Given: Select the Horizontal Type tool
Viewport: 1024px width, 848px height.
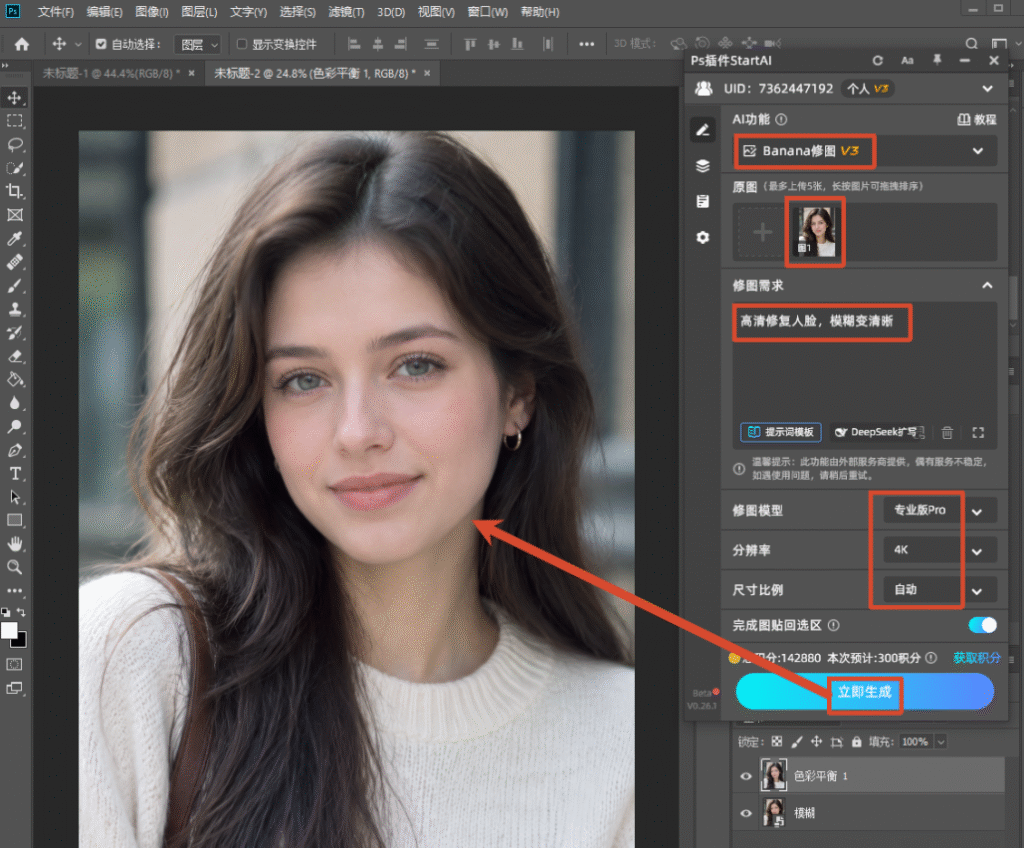Looking at the screenshot, I should tap(15, 474).
